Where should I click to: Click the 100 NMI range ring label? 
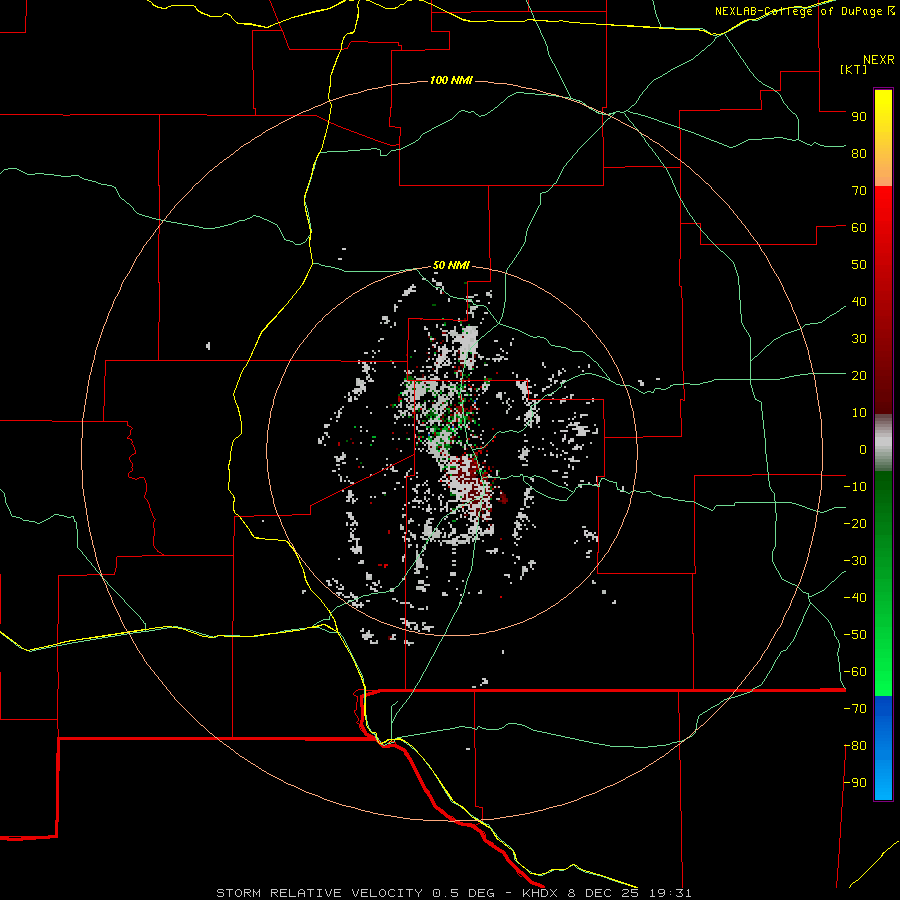click(x=451, y=80)
